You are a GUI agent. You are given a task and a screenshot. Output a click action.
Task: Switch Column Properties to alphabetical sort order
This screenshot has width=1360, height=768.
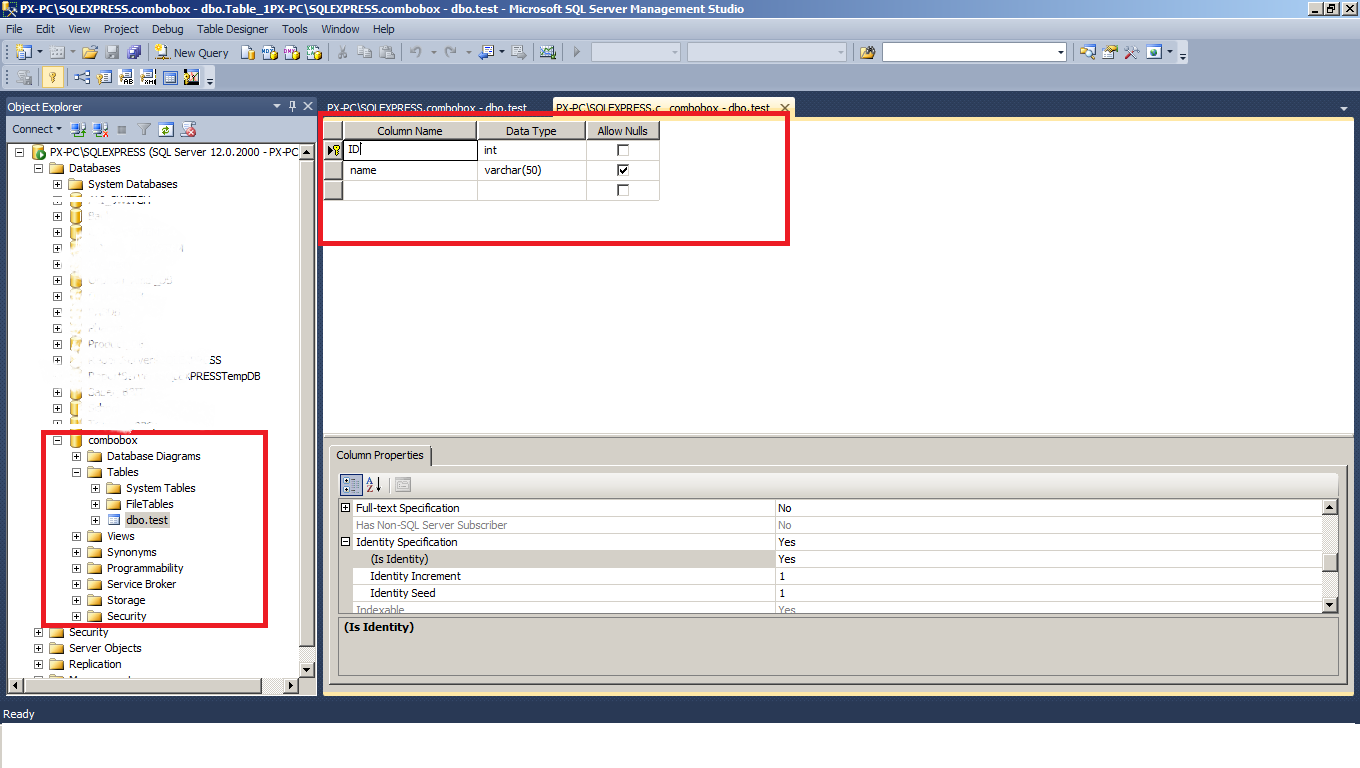[x=372, y=484]
